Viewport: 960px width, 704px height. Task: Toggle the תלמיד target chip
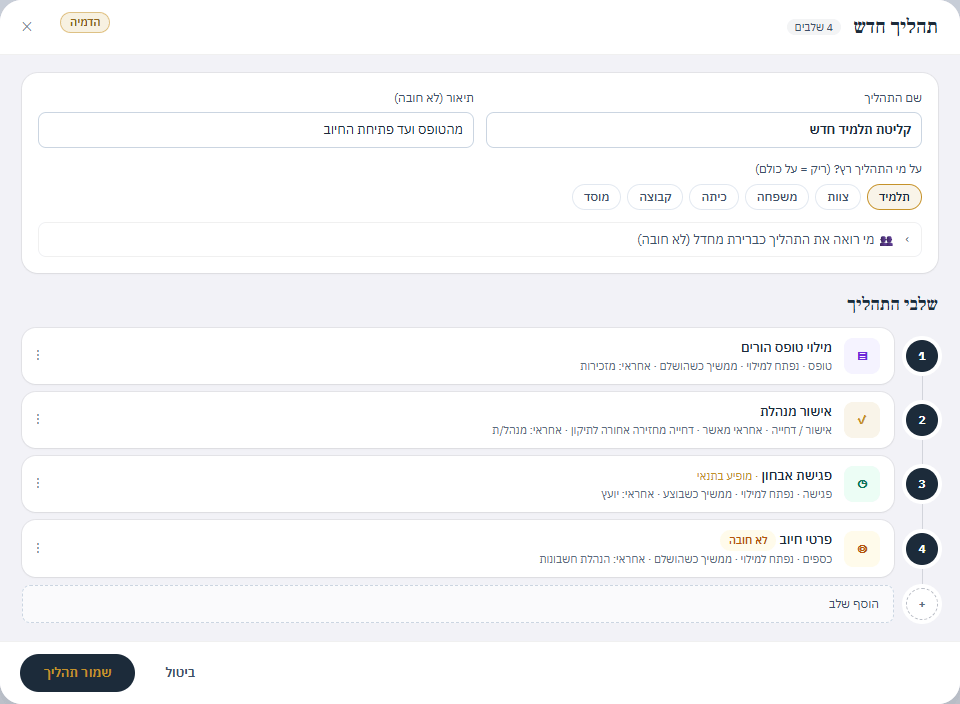[894, 197]
